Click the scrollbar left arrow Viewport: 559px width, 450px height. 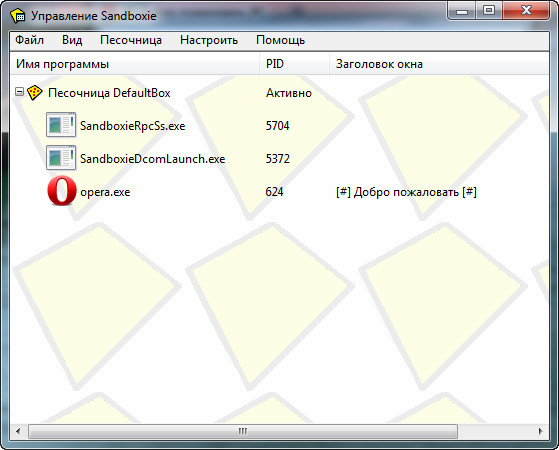(x=18, y=431)
